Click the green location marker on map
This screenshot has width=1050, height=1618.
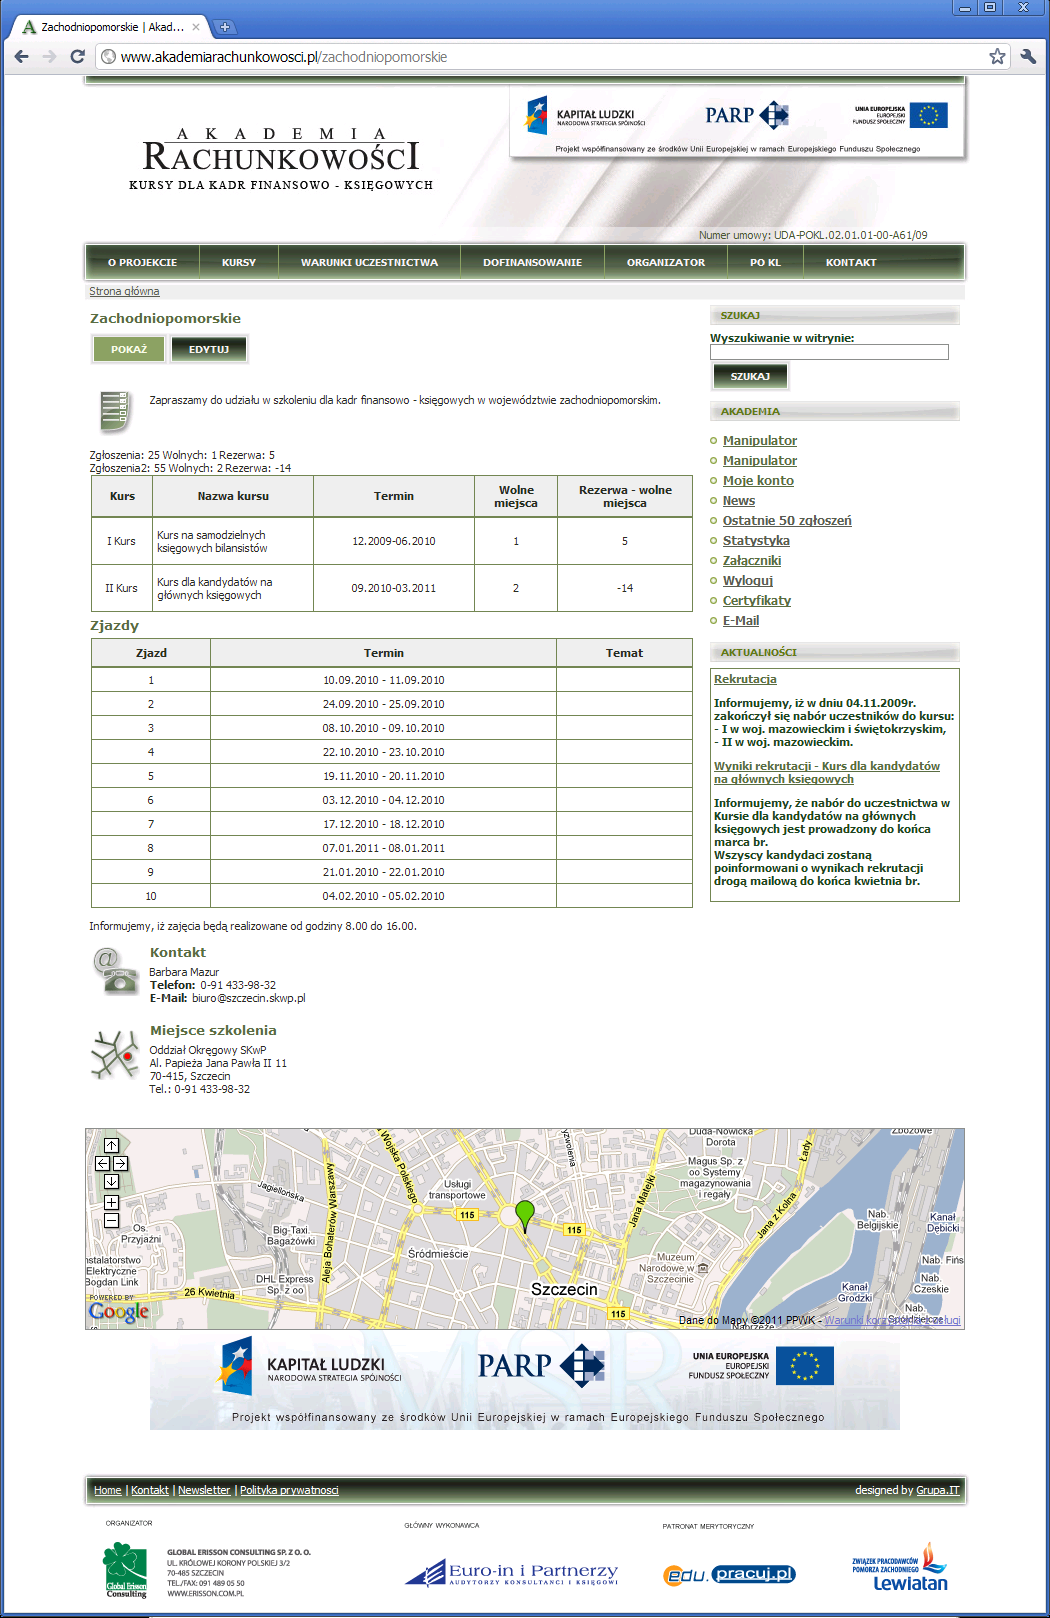point(524,1215)
